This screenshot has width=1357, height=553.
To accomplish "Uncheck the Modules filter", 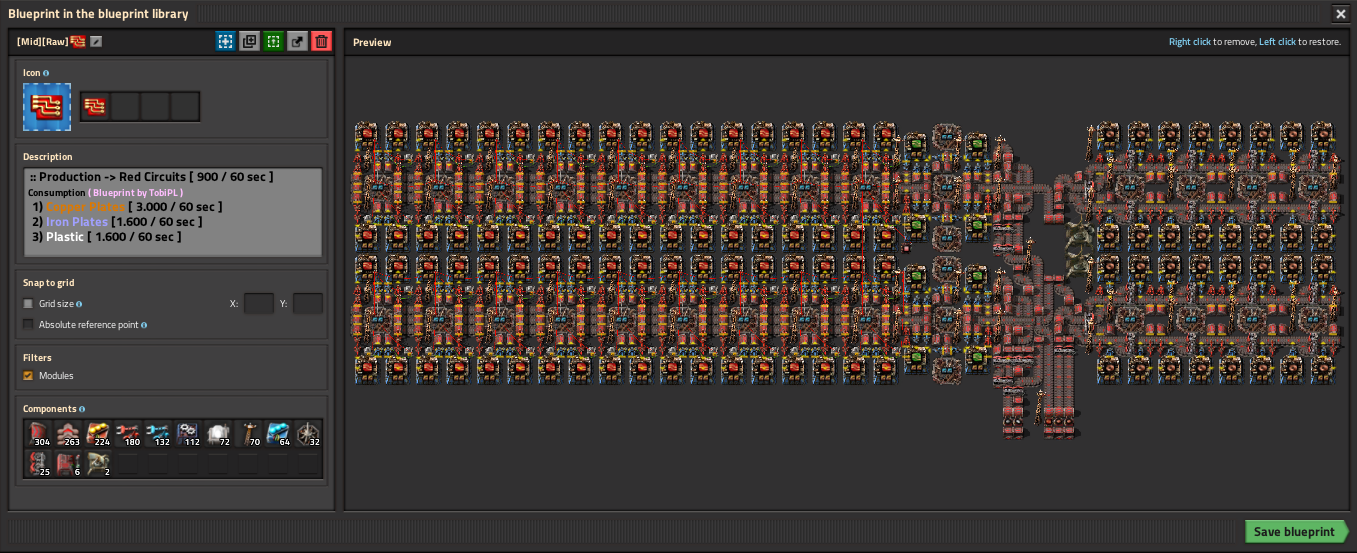I will point(28,376).
